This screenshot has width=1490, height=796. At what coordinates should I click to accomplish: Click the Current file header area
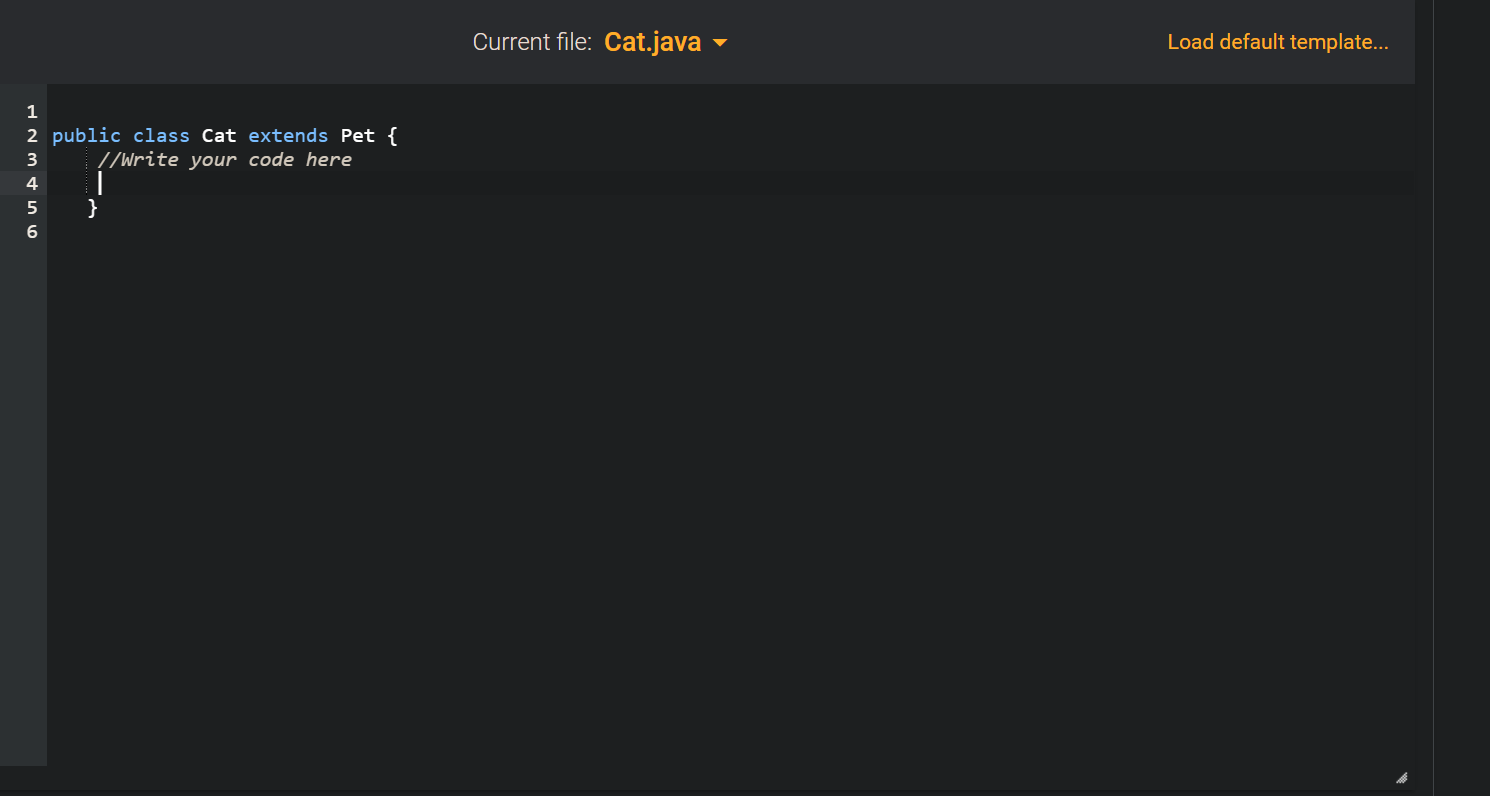coord(532,42)
